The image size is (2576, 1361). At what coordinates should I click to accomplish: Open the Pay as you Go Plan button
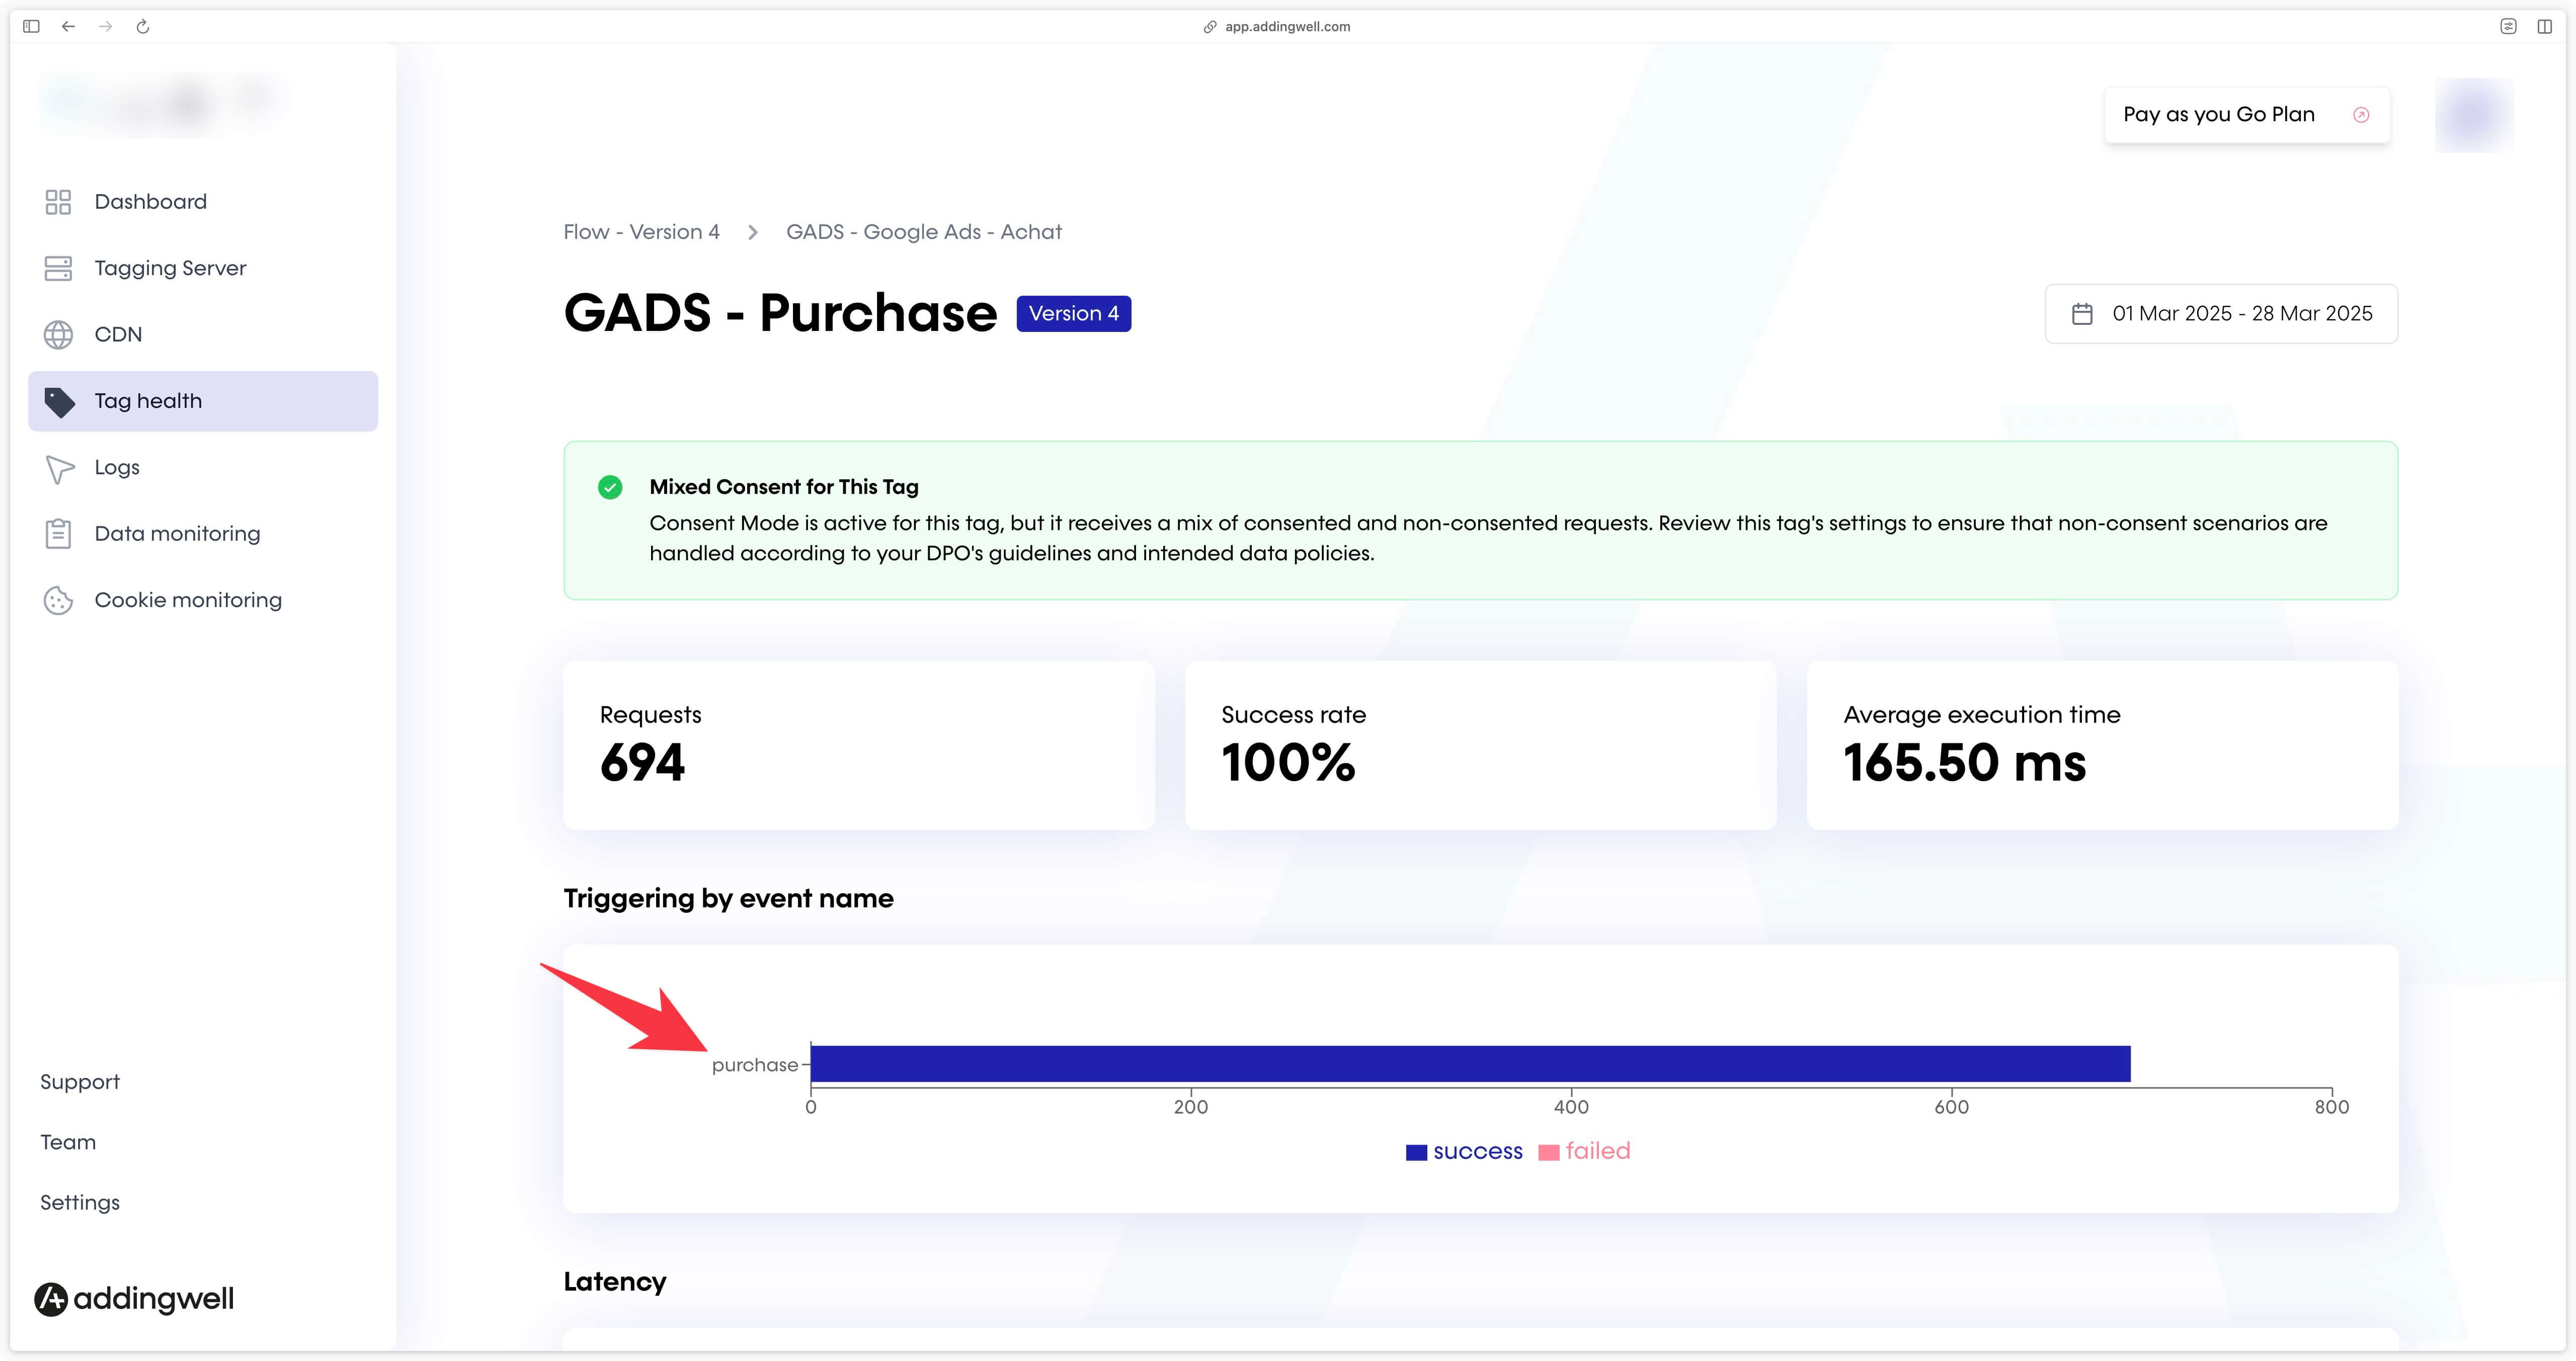tap(2247, 115)
